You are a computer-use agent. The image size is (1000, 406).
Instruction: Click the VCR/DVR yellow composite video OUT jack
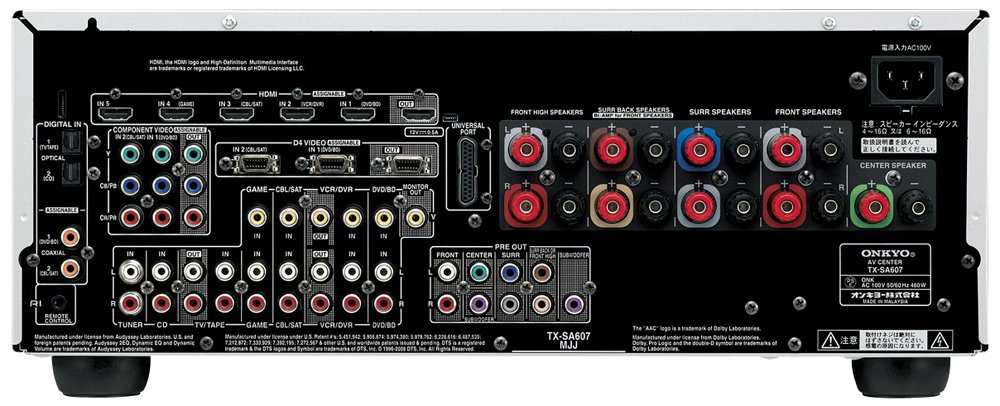(320, 217)
